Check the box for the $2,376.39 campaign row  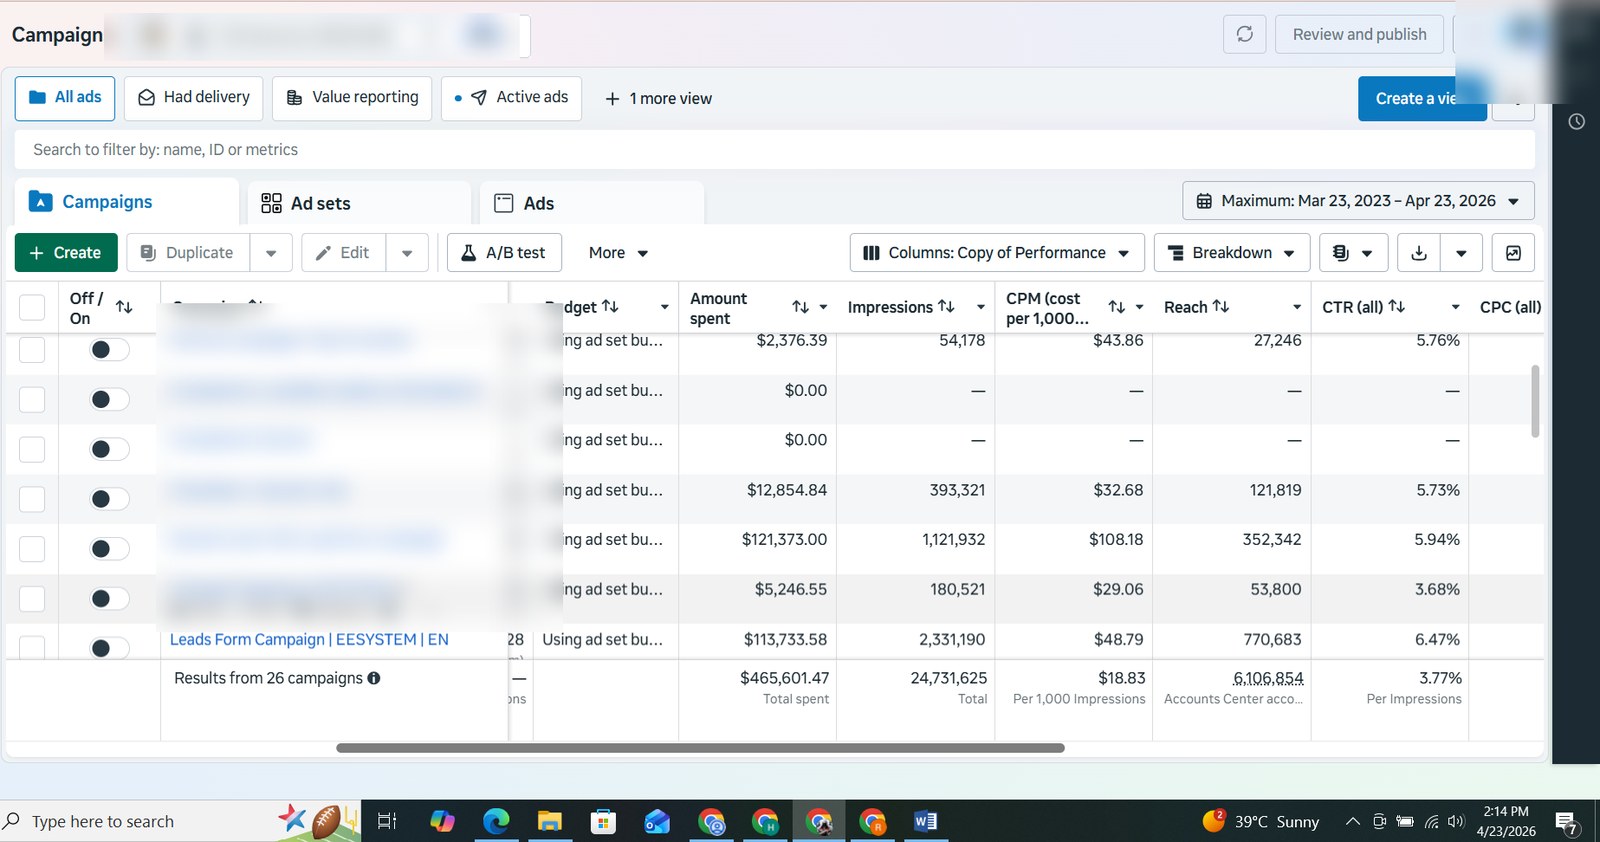point(32,349)
